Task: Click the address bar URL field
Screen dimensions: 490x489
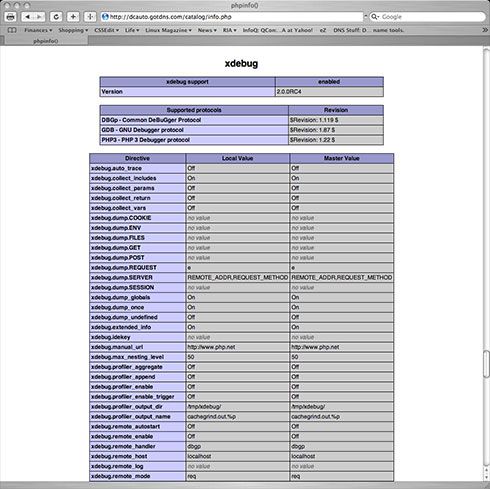Action: 232,17
